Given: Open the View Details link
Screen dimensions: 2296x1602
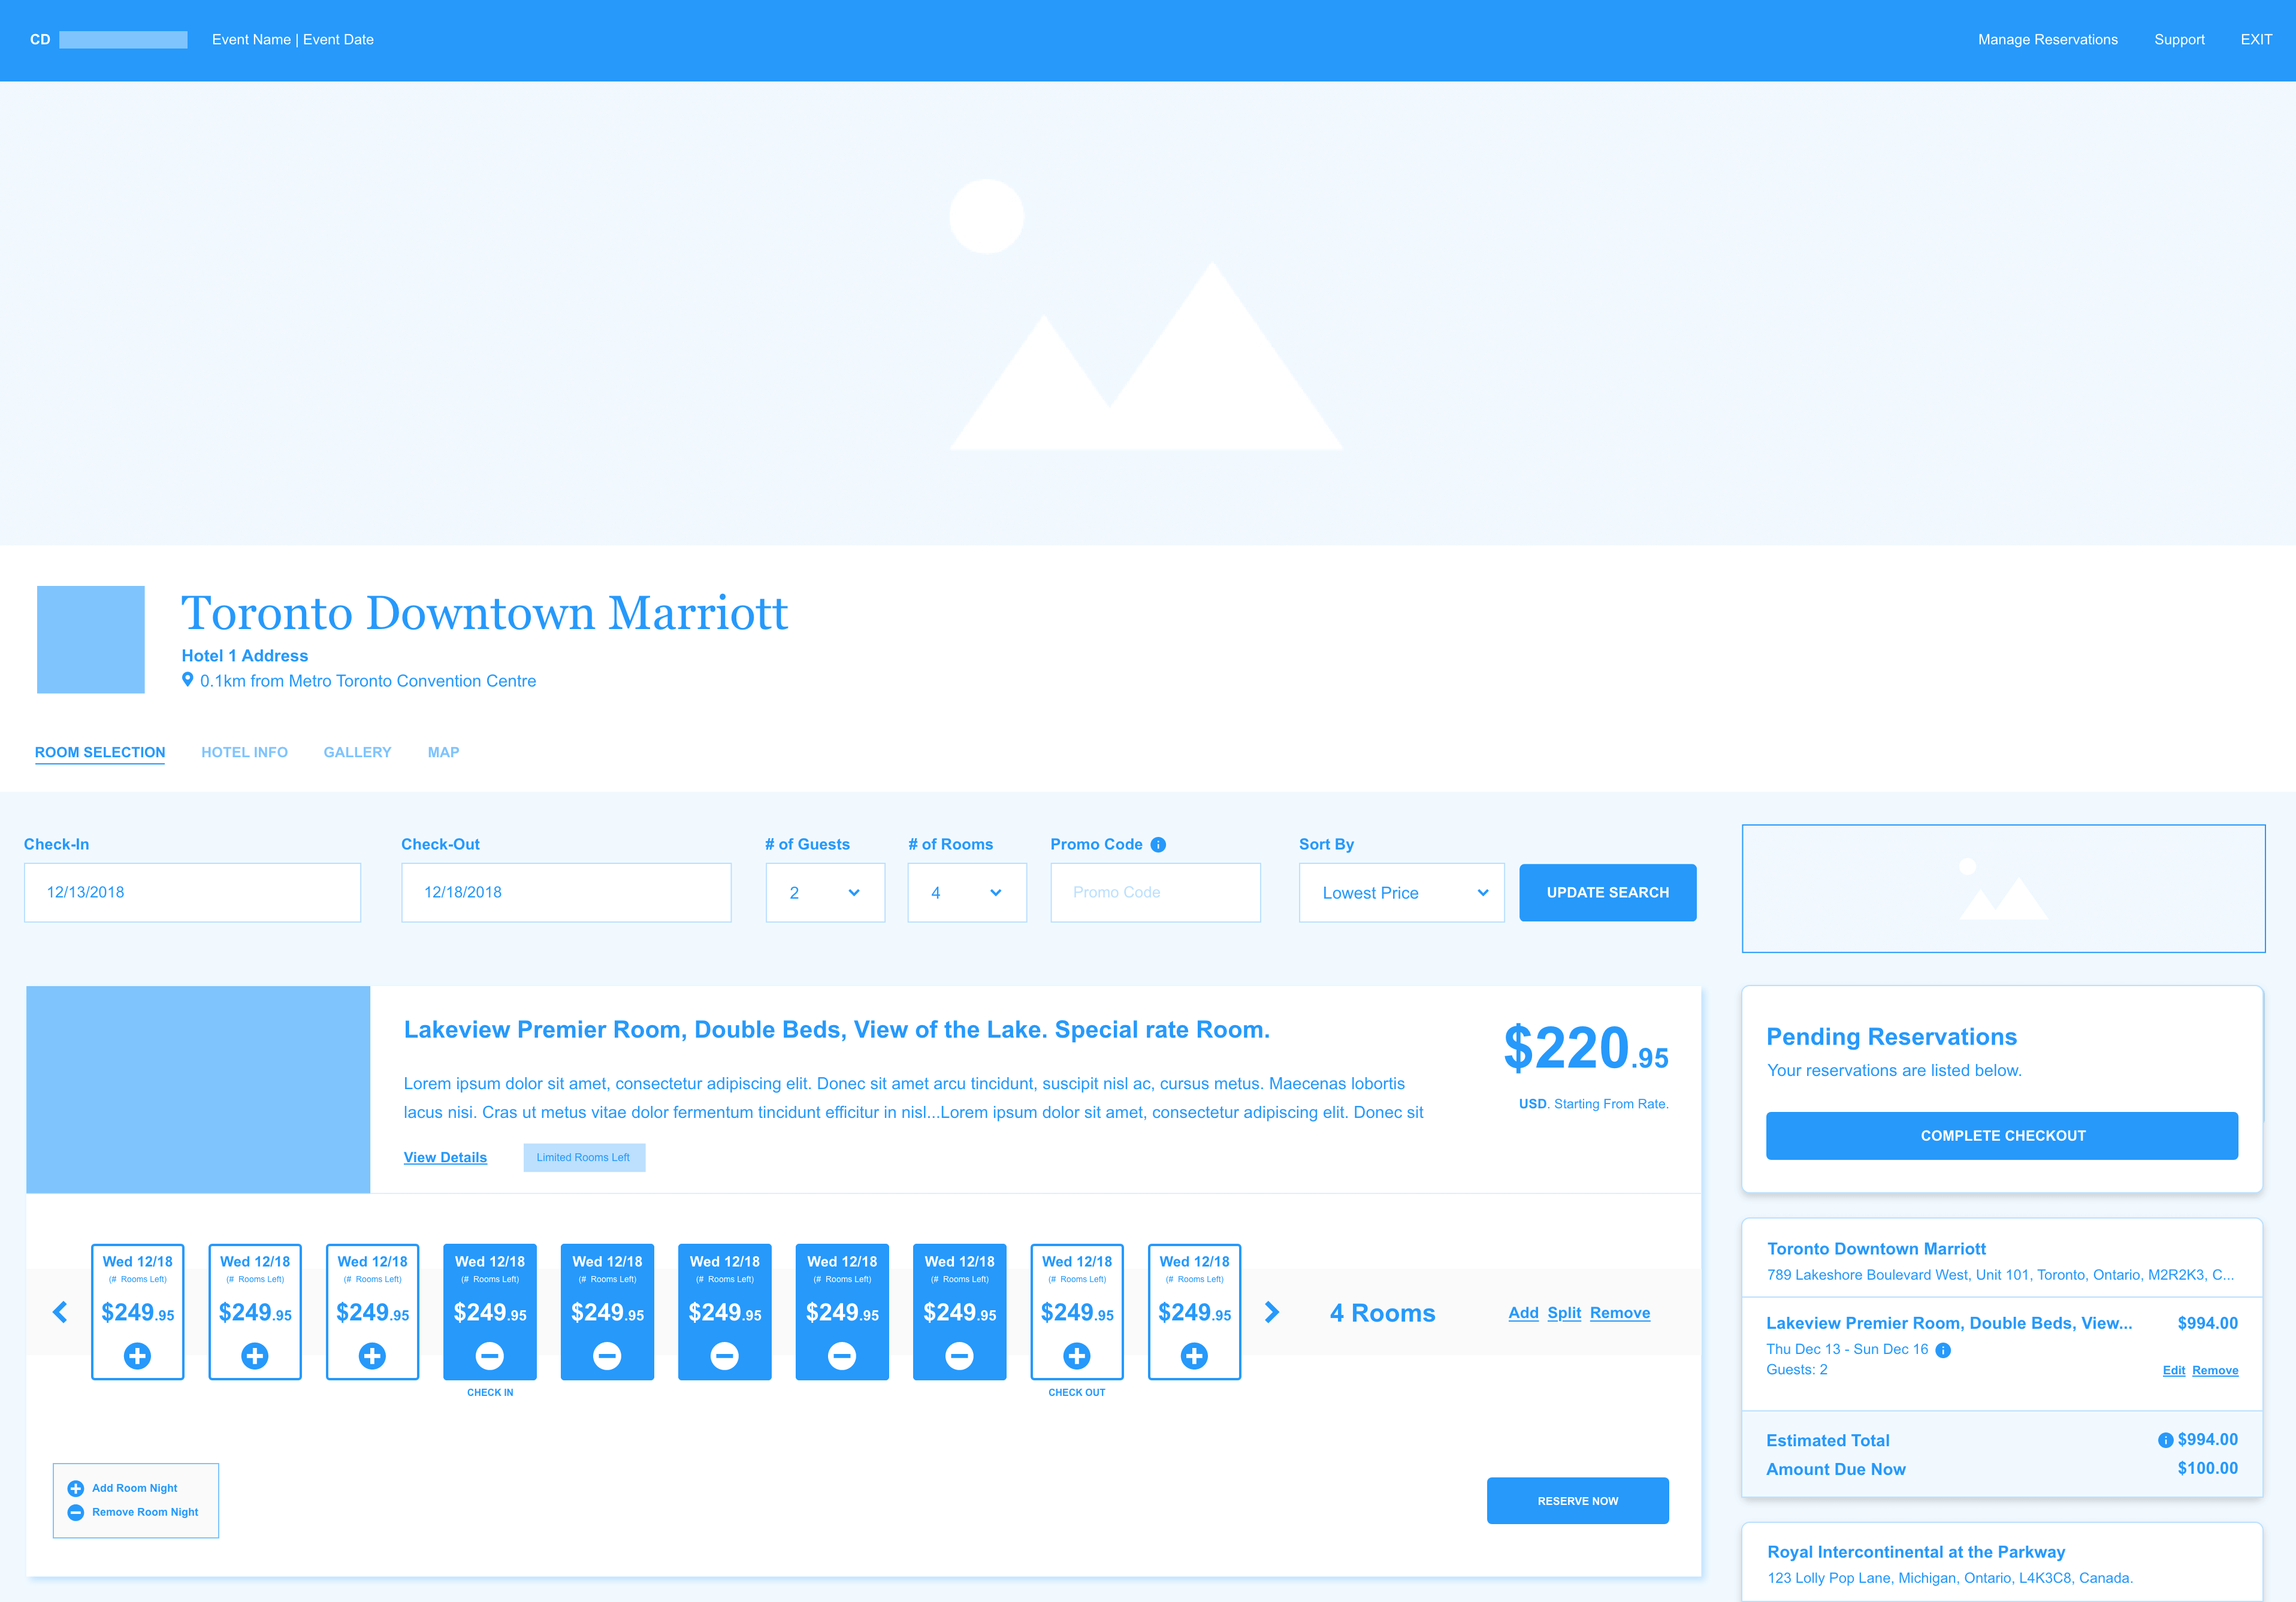Looking at the screenshot, I should tap(445, 1157).
